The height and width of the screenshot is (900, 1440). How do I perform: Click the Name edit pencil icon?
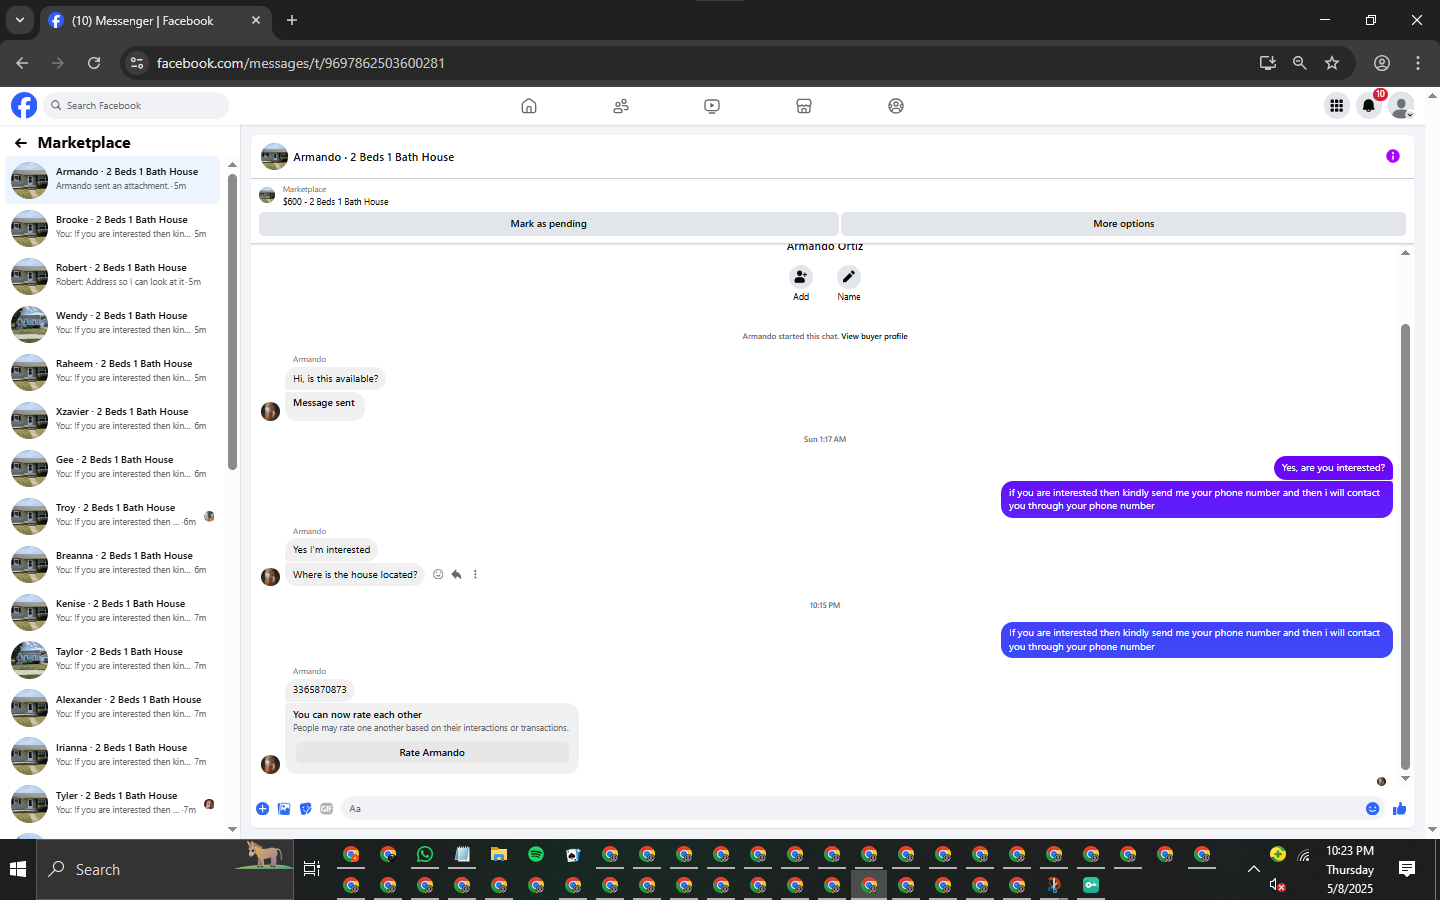click(849, 277)
